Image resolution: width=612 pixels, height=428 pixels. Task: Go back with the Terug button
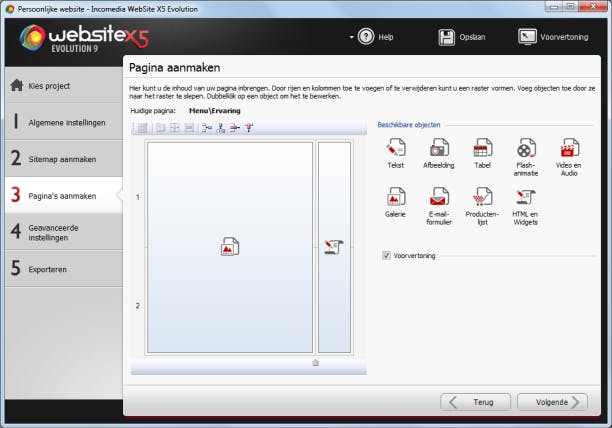[x=475, y=402]
